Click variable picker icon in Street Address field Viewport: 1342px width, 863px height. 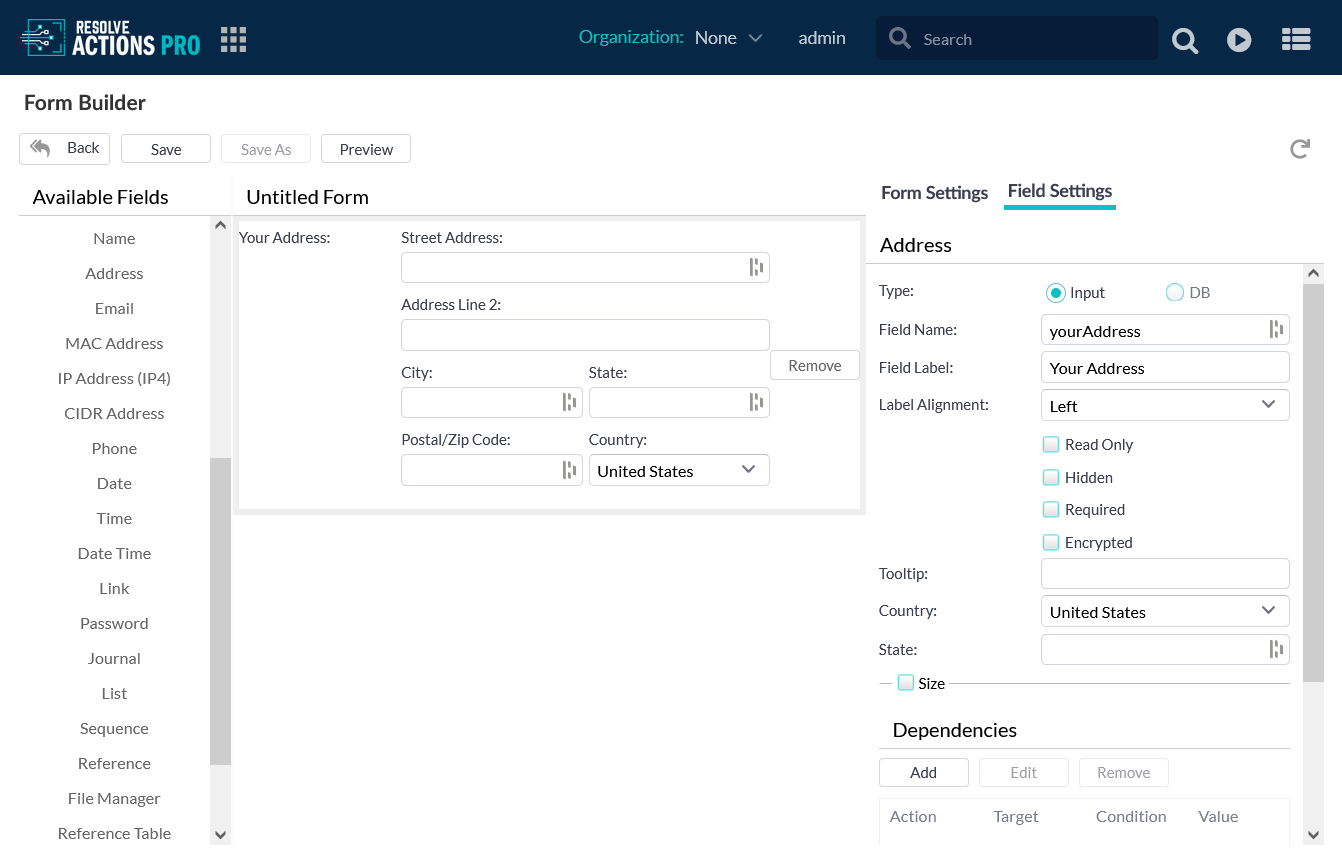coord(756,267)
